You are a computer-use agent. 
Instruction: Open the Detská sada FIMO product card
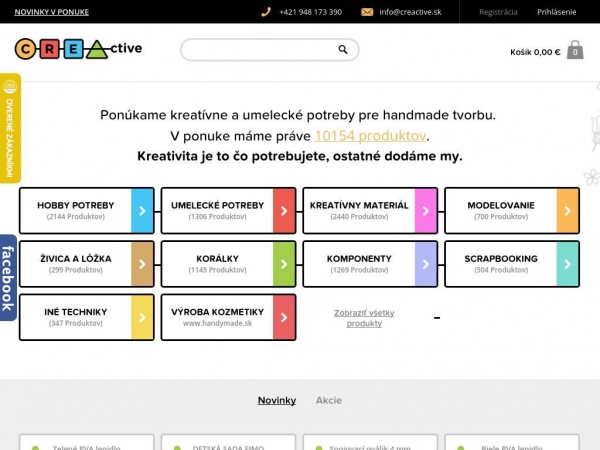pyautogui.click(x=228, y=442)
